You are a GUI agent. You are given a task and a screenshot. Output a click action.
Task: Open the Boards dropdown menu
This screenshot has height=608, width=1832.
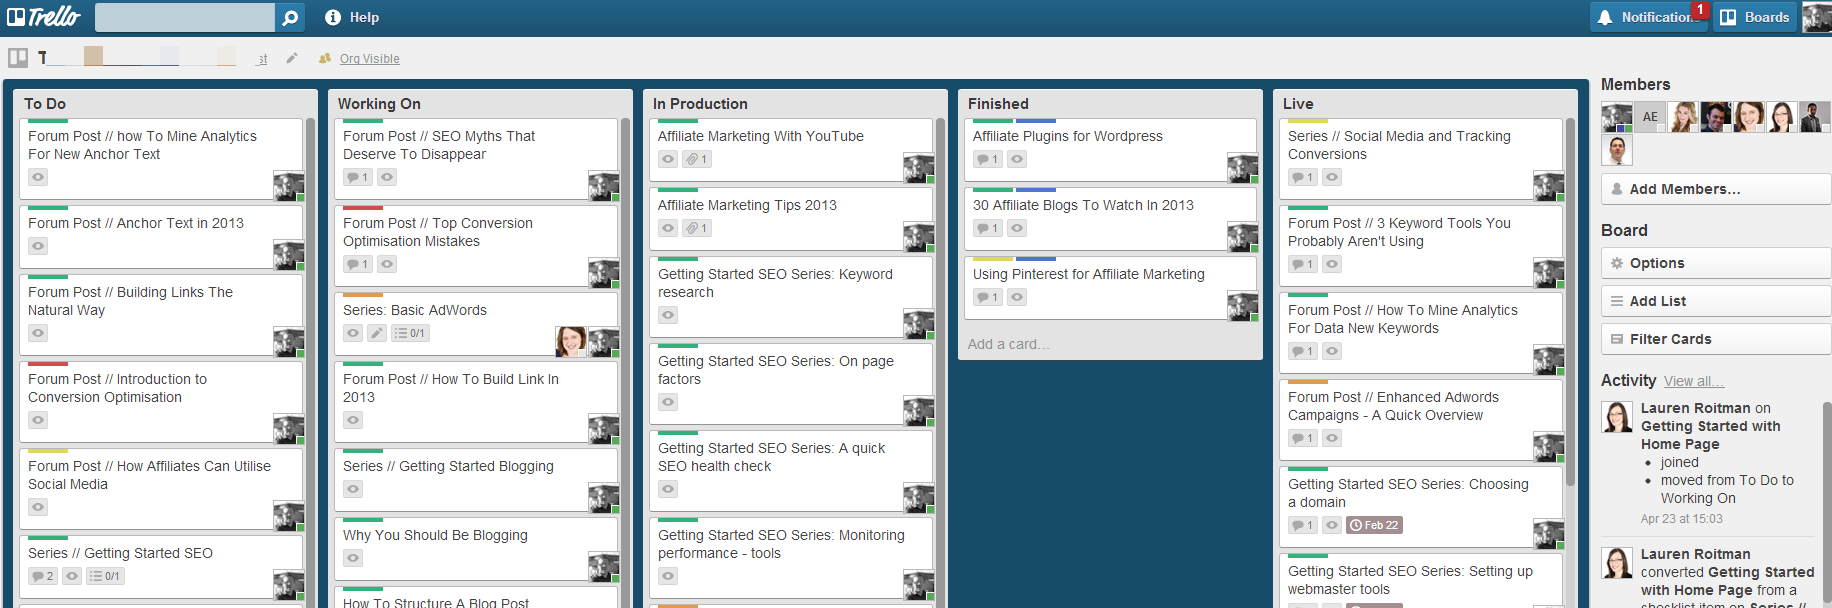click(1756, 17)
